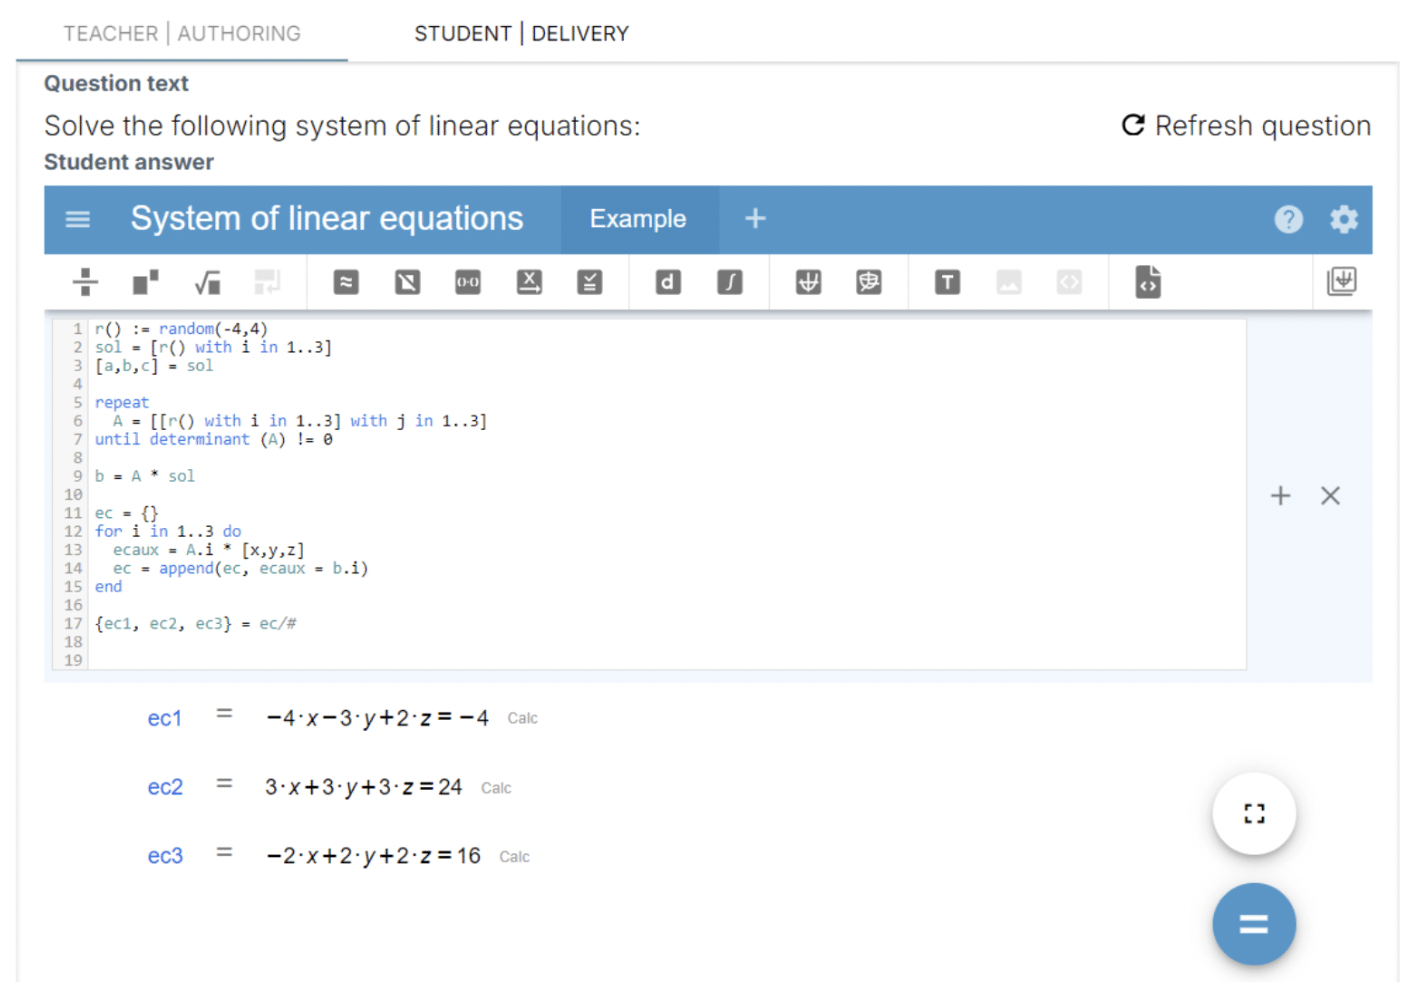Select the derivative 'd' toolbar icon
1404x996 pixels.
pos(668,282)
